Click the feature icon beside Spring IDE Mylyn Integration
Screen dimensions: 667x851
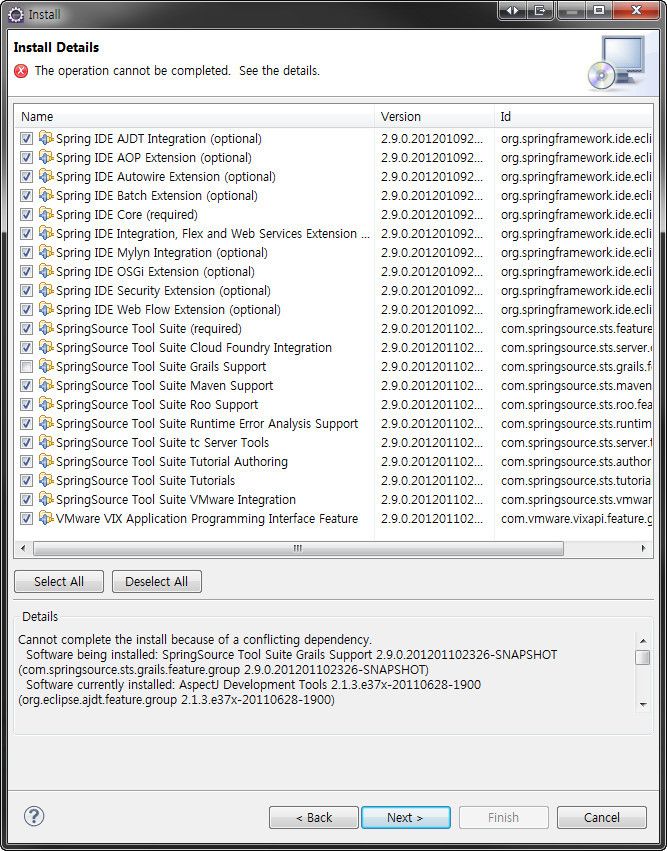tap(46, 252)
